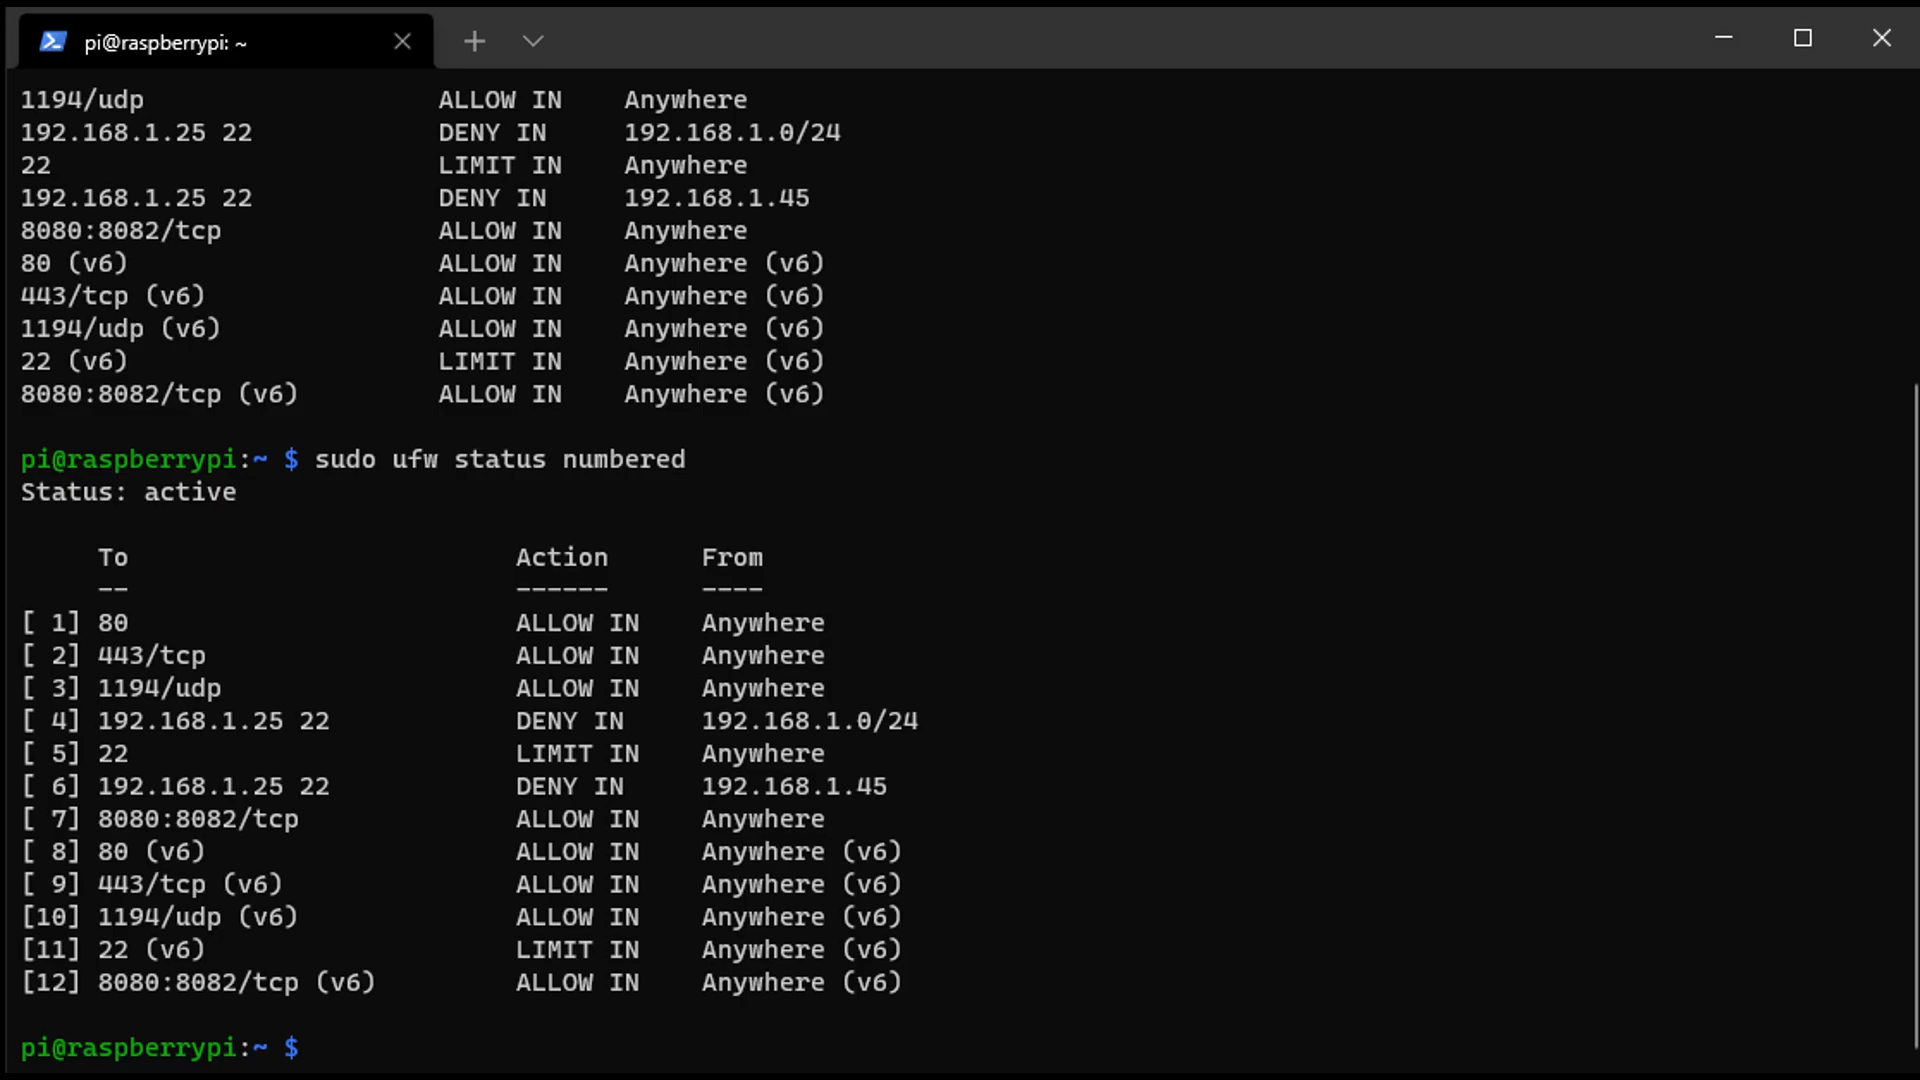Click the PowerShell icon on the terminal tab
This screenshot has width=1920, height=1080.
click(x=53, y=41)
